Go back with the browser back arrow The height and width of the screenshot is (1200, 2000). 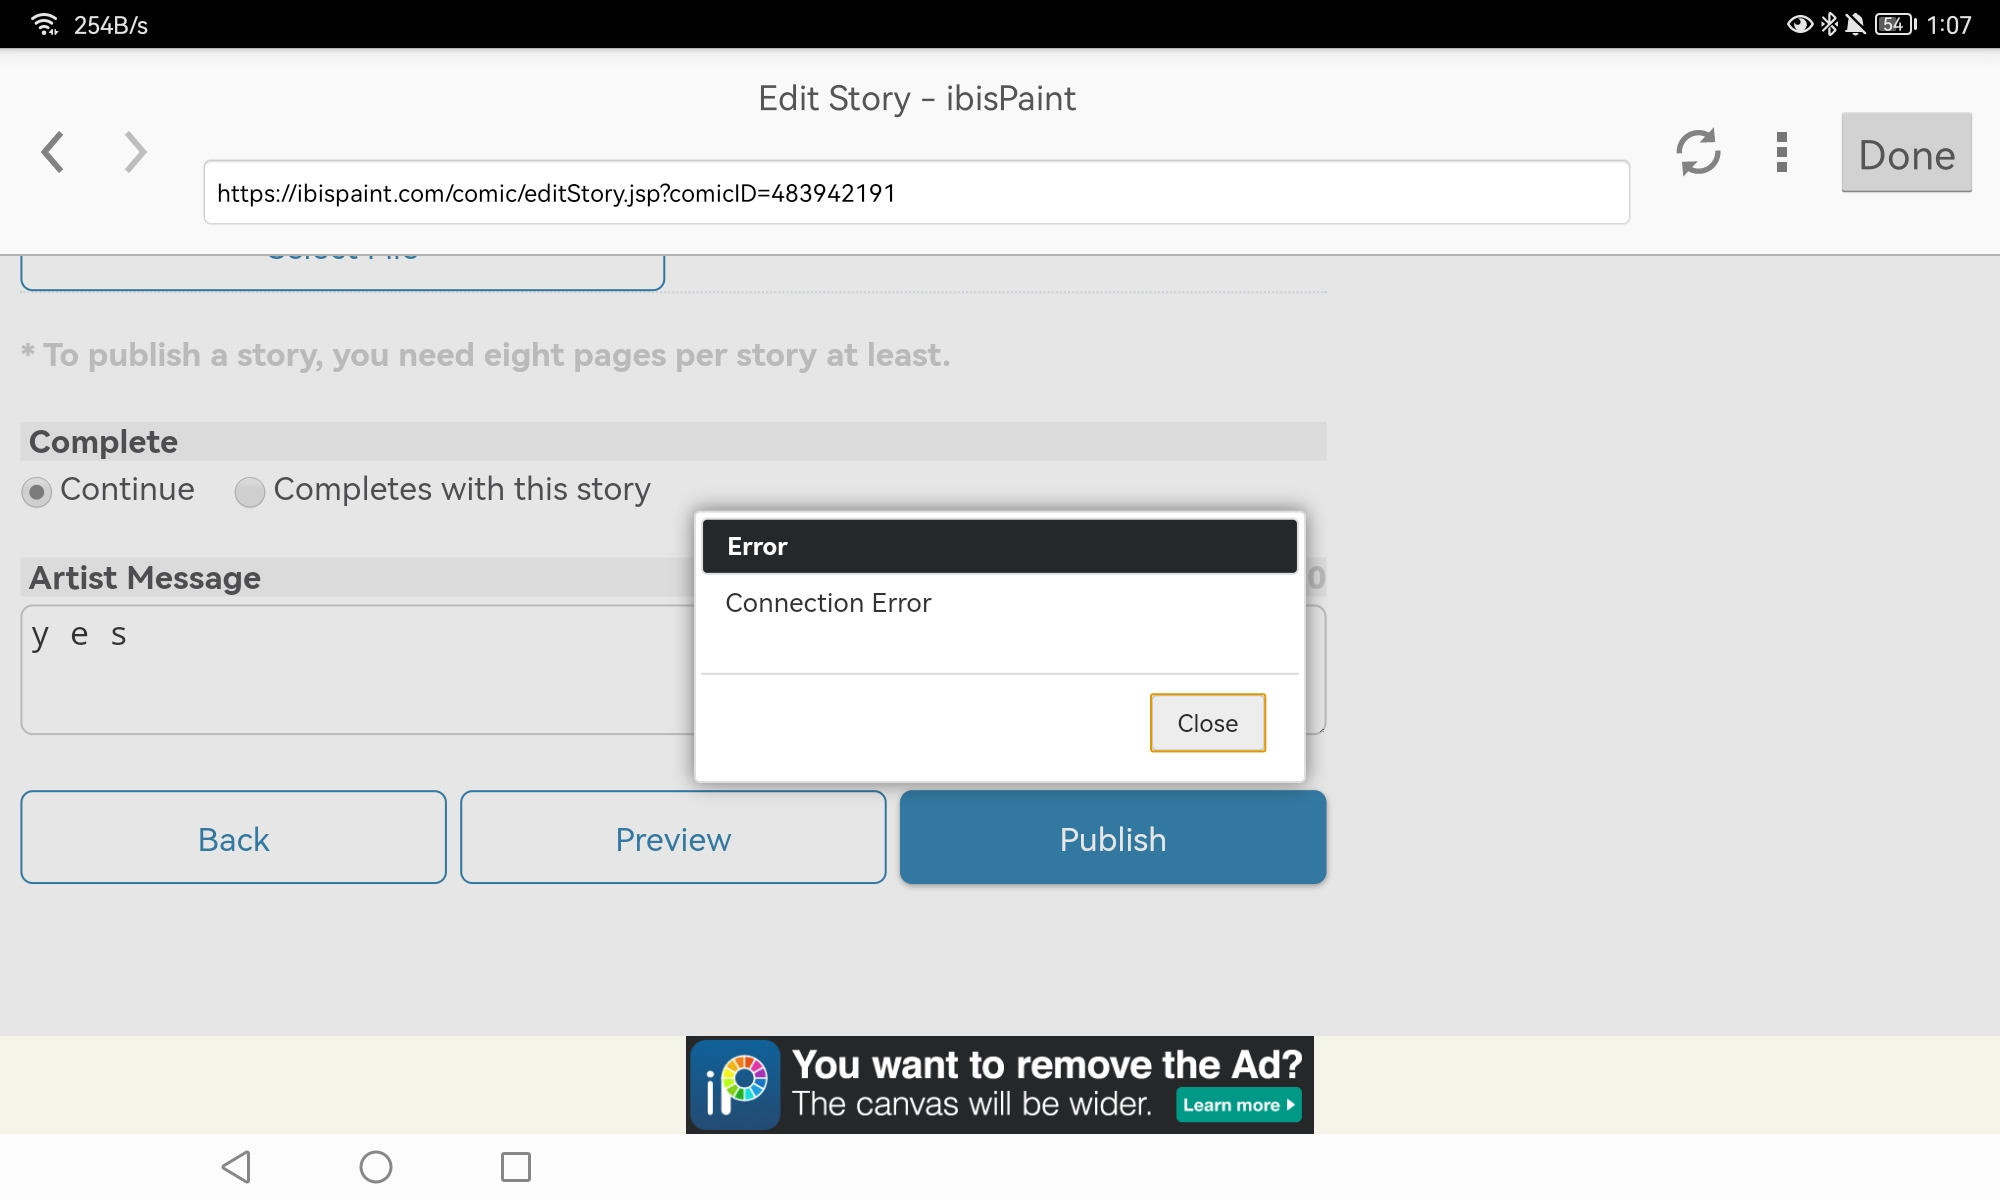point(53,152)
